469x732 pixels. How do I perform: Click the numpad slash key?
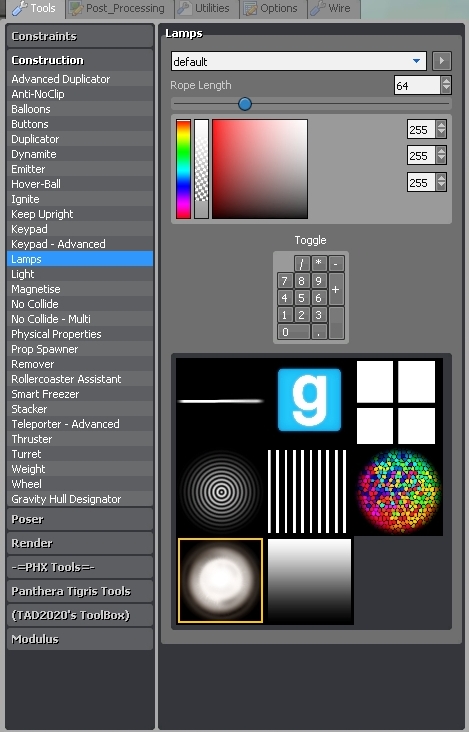click(301, 264)
